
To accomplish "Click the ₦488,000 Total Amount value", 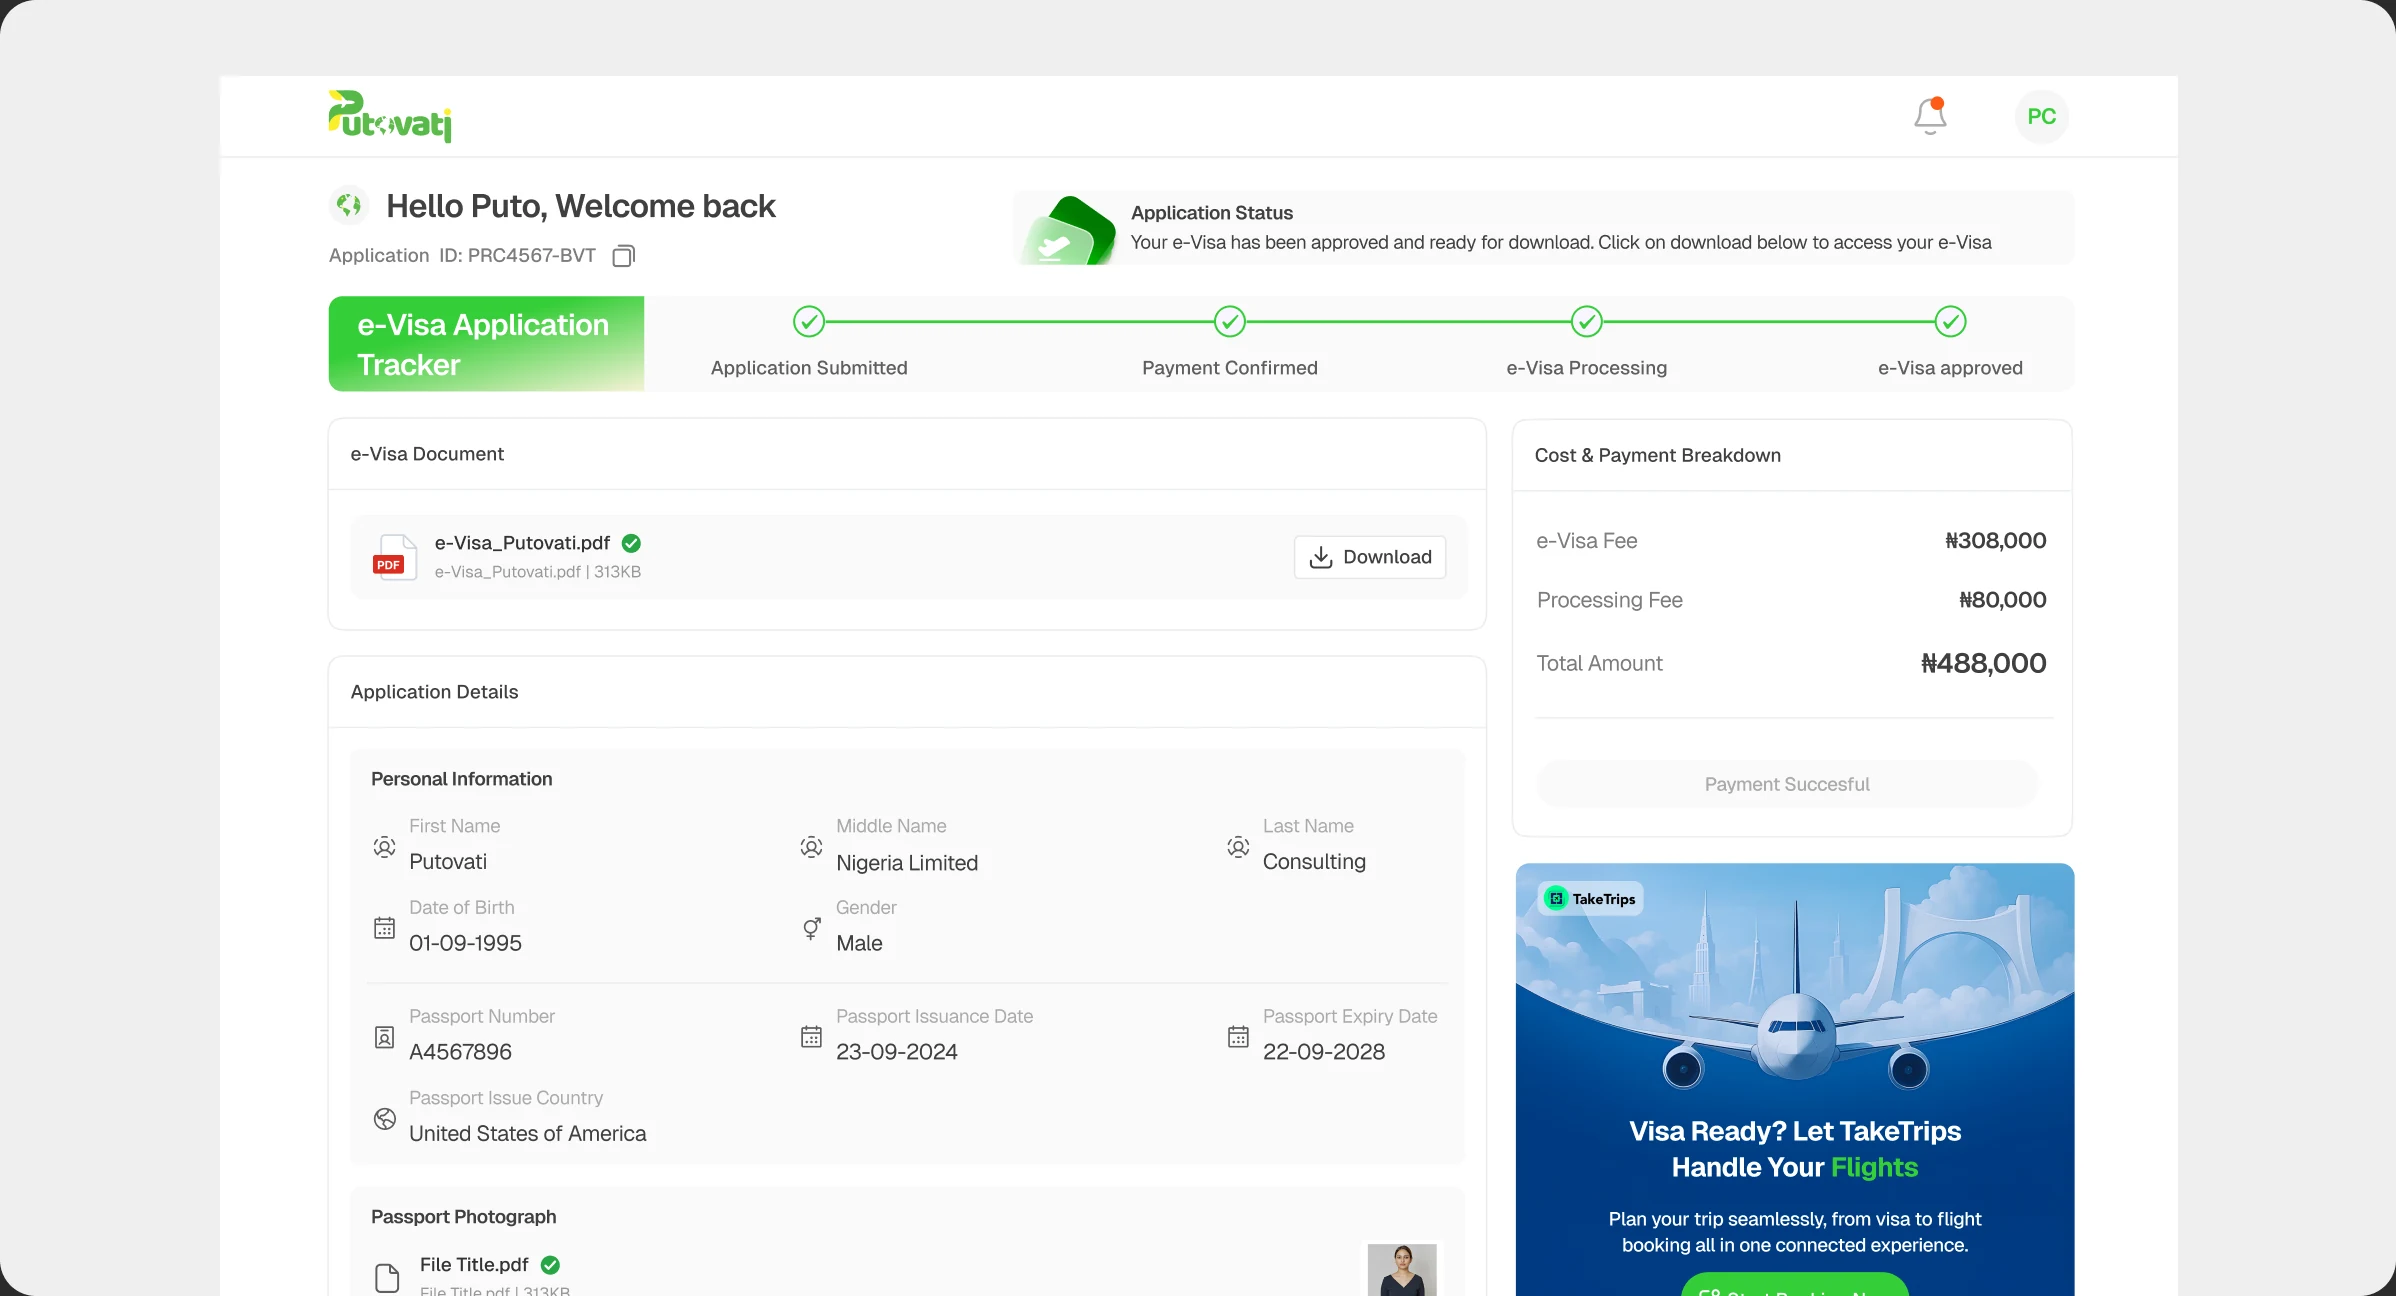I will (1983, 663).
